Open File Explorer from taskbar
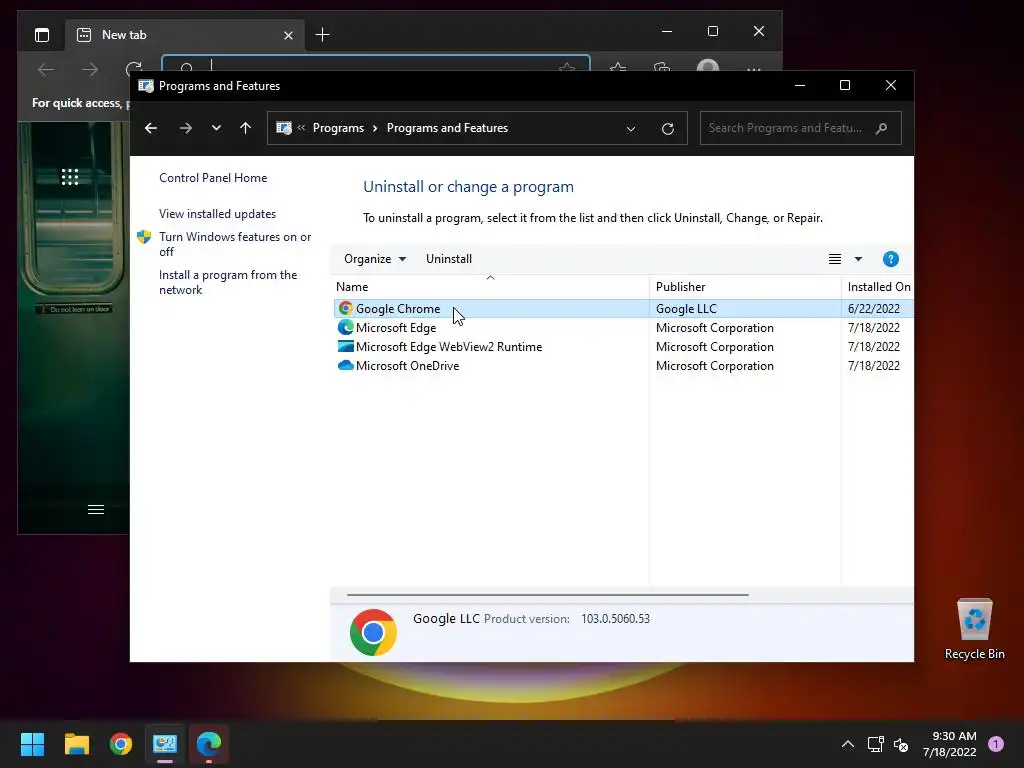1024x768 pixels. coord(76,744)
